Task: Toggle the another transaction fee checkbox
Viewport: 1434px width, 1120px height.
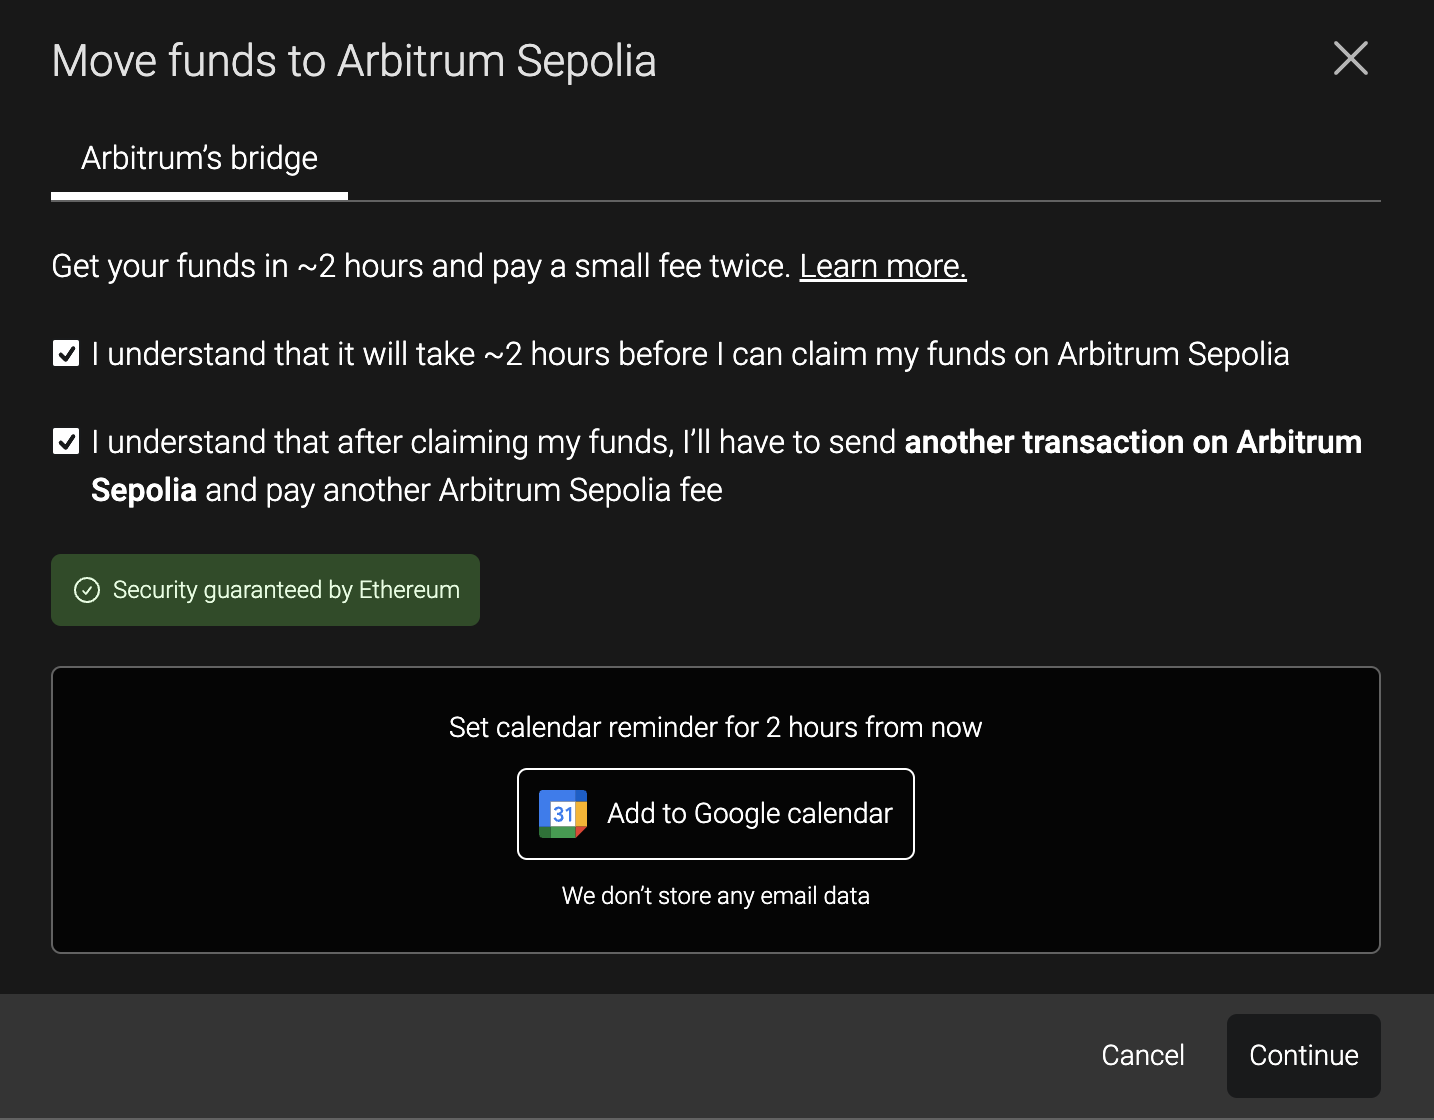Action: click(x=66, y=442)
